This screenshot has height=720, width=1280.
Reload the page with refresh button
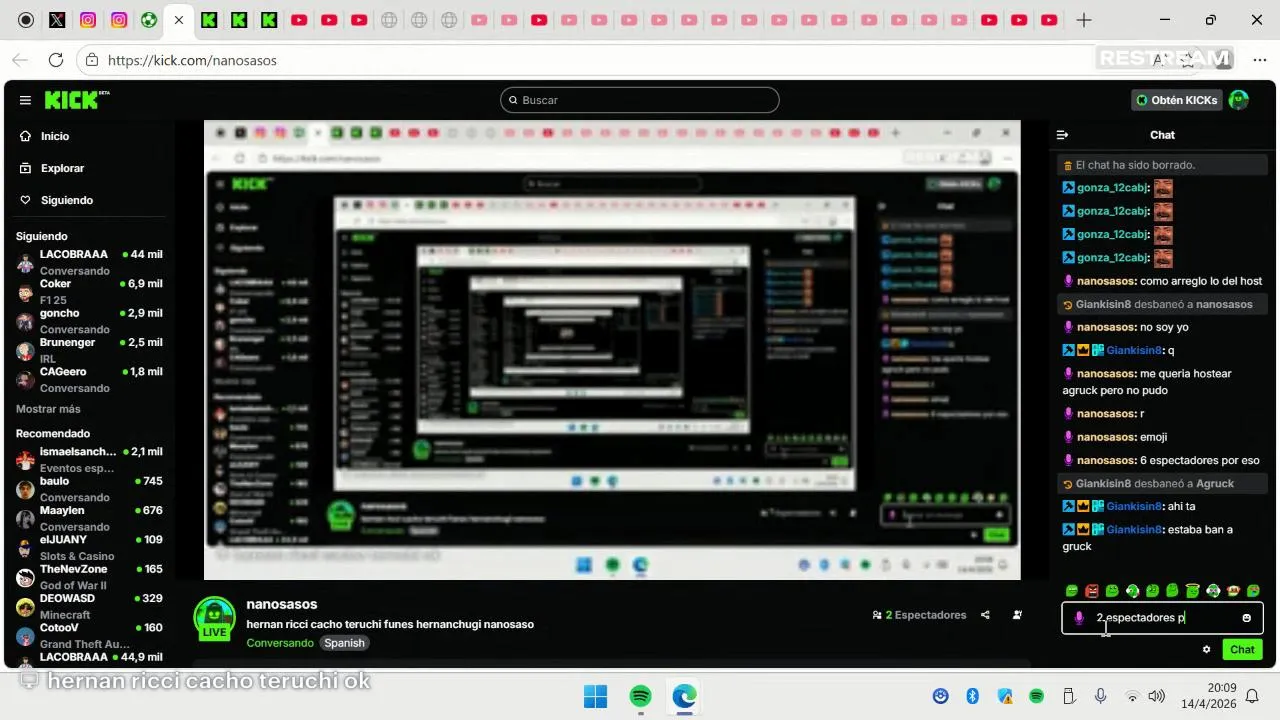click(x=56, y=60)
